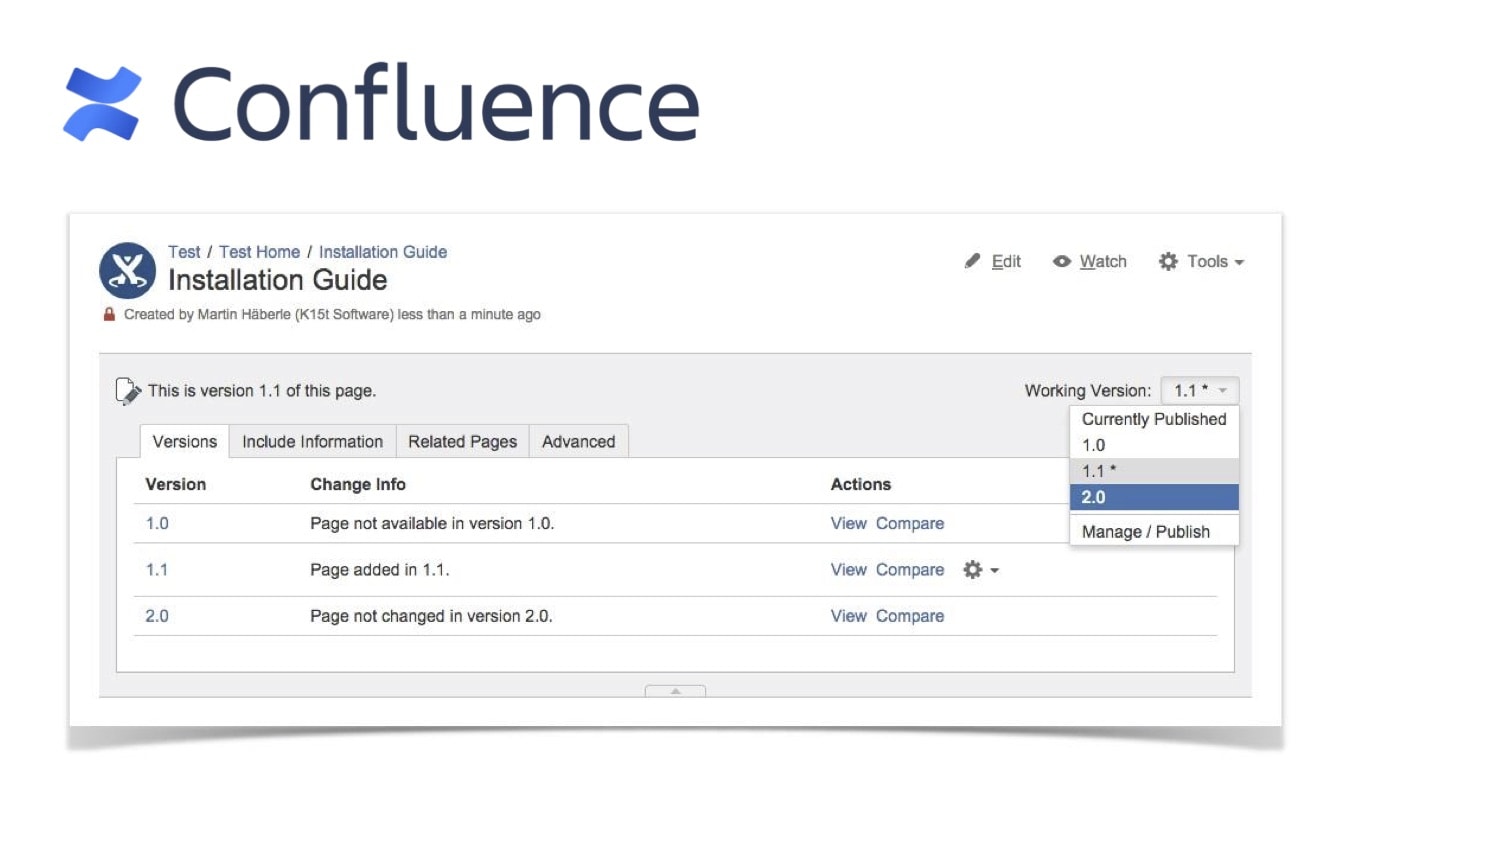
Task: Click Compare for version 2.0
Action: [x=910, y=616]
